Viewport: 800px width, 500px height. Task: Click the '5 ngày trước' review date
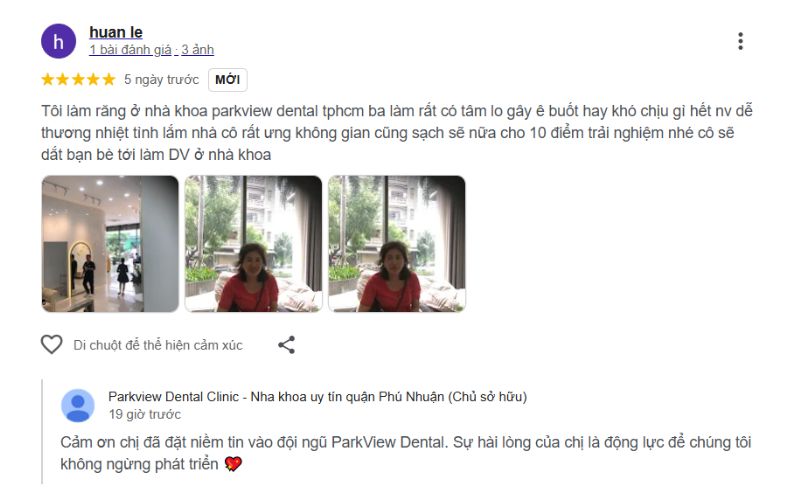161,80
